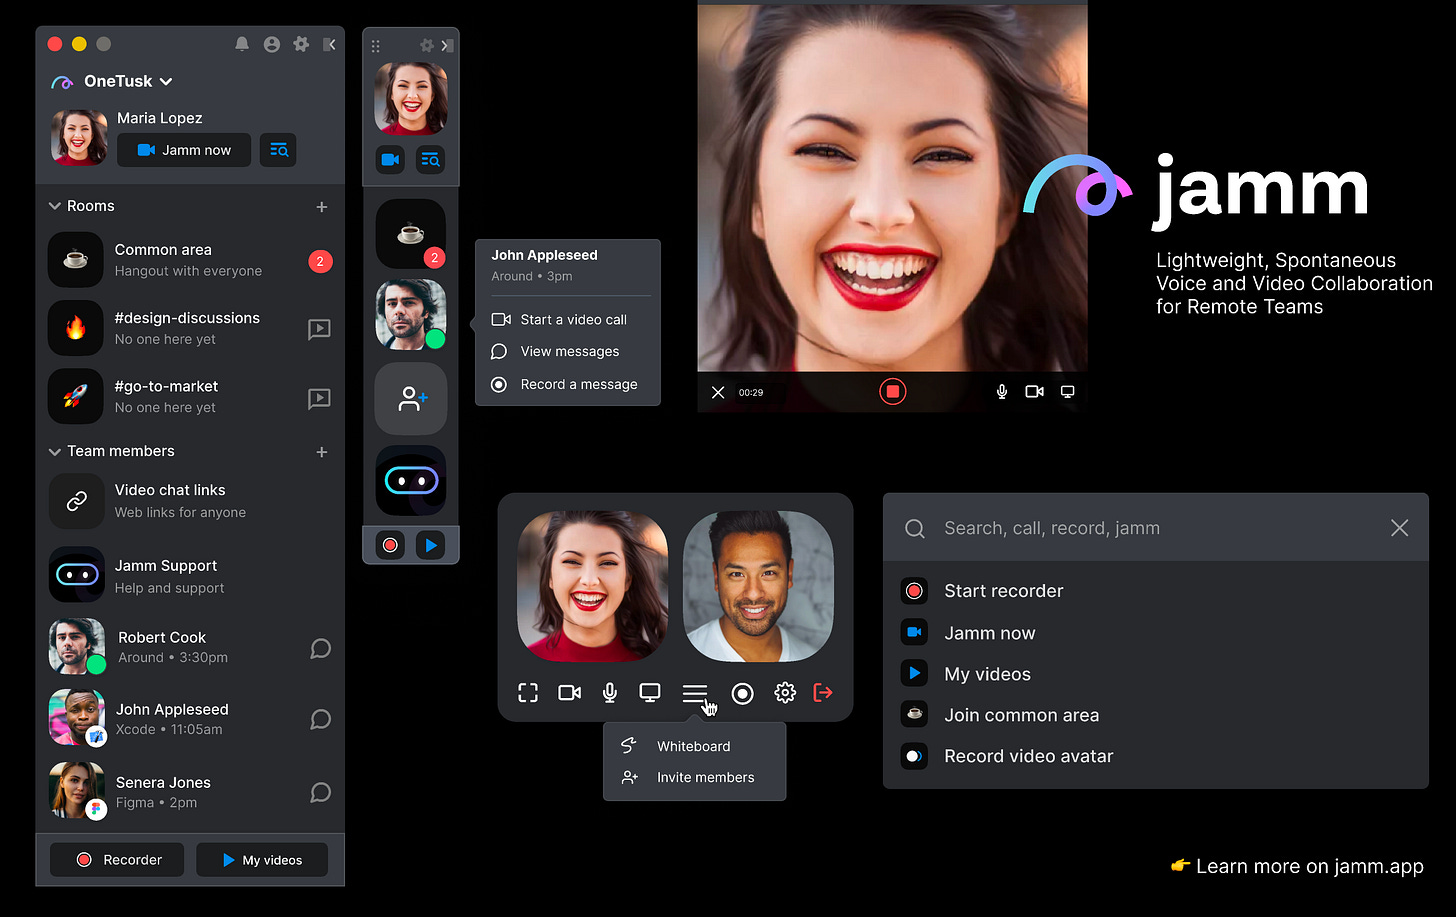Open #design-discussions room
This screenshot has width=1456, height=917.
point(190,328)
